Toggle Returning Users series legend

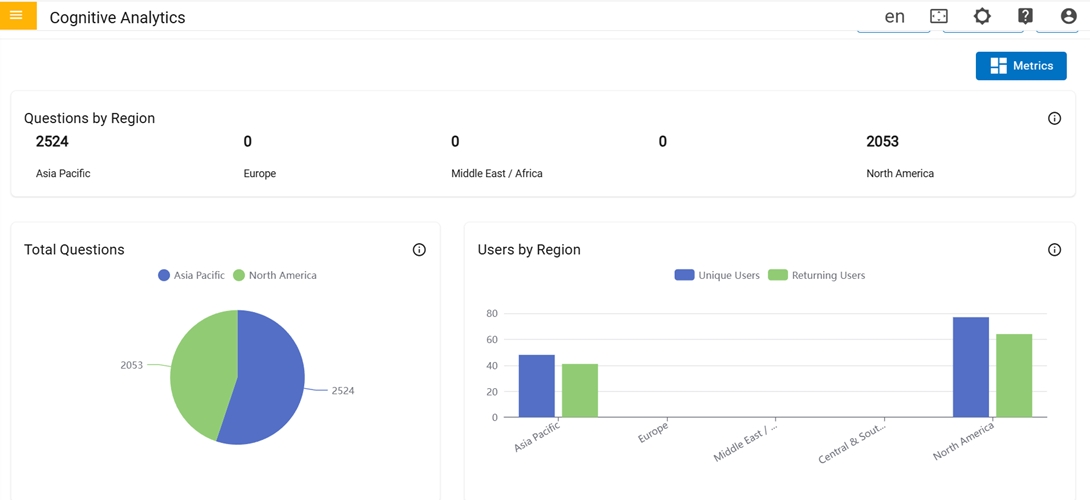(816, 275)
